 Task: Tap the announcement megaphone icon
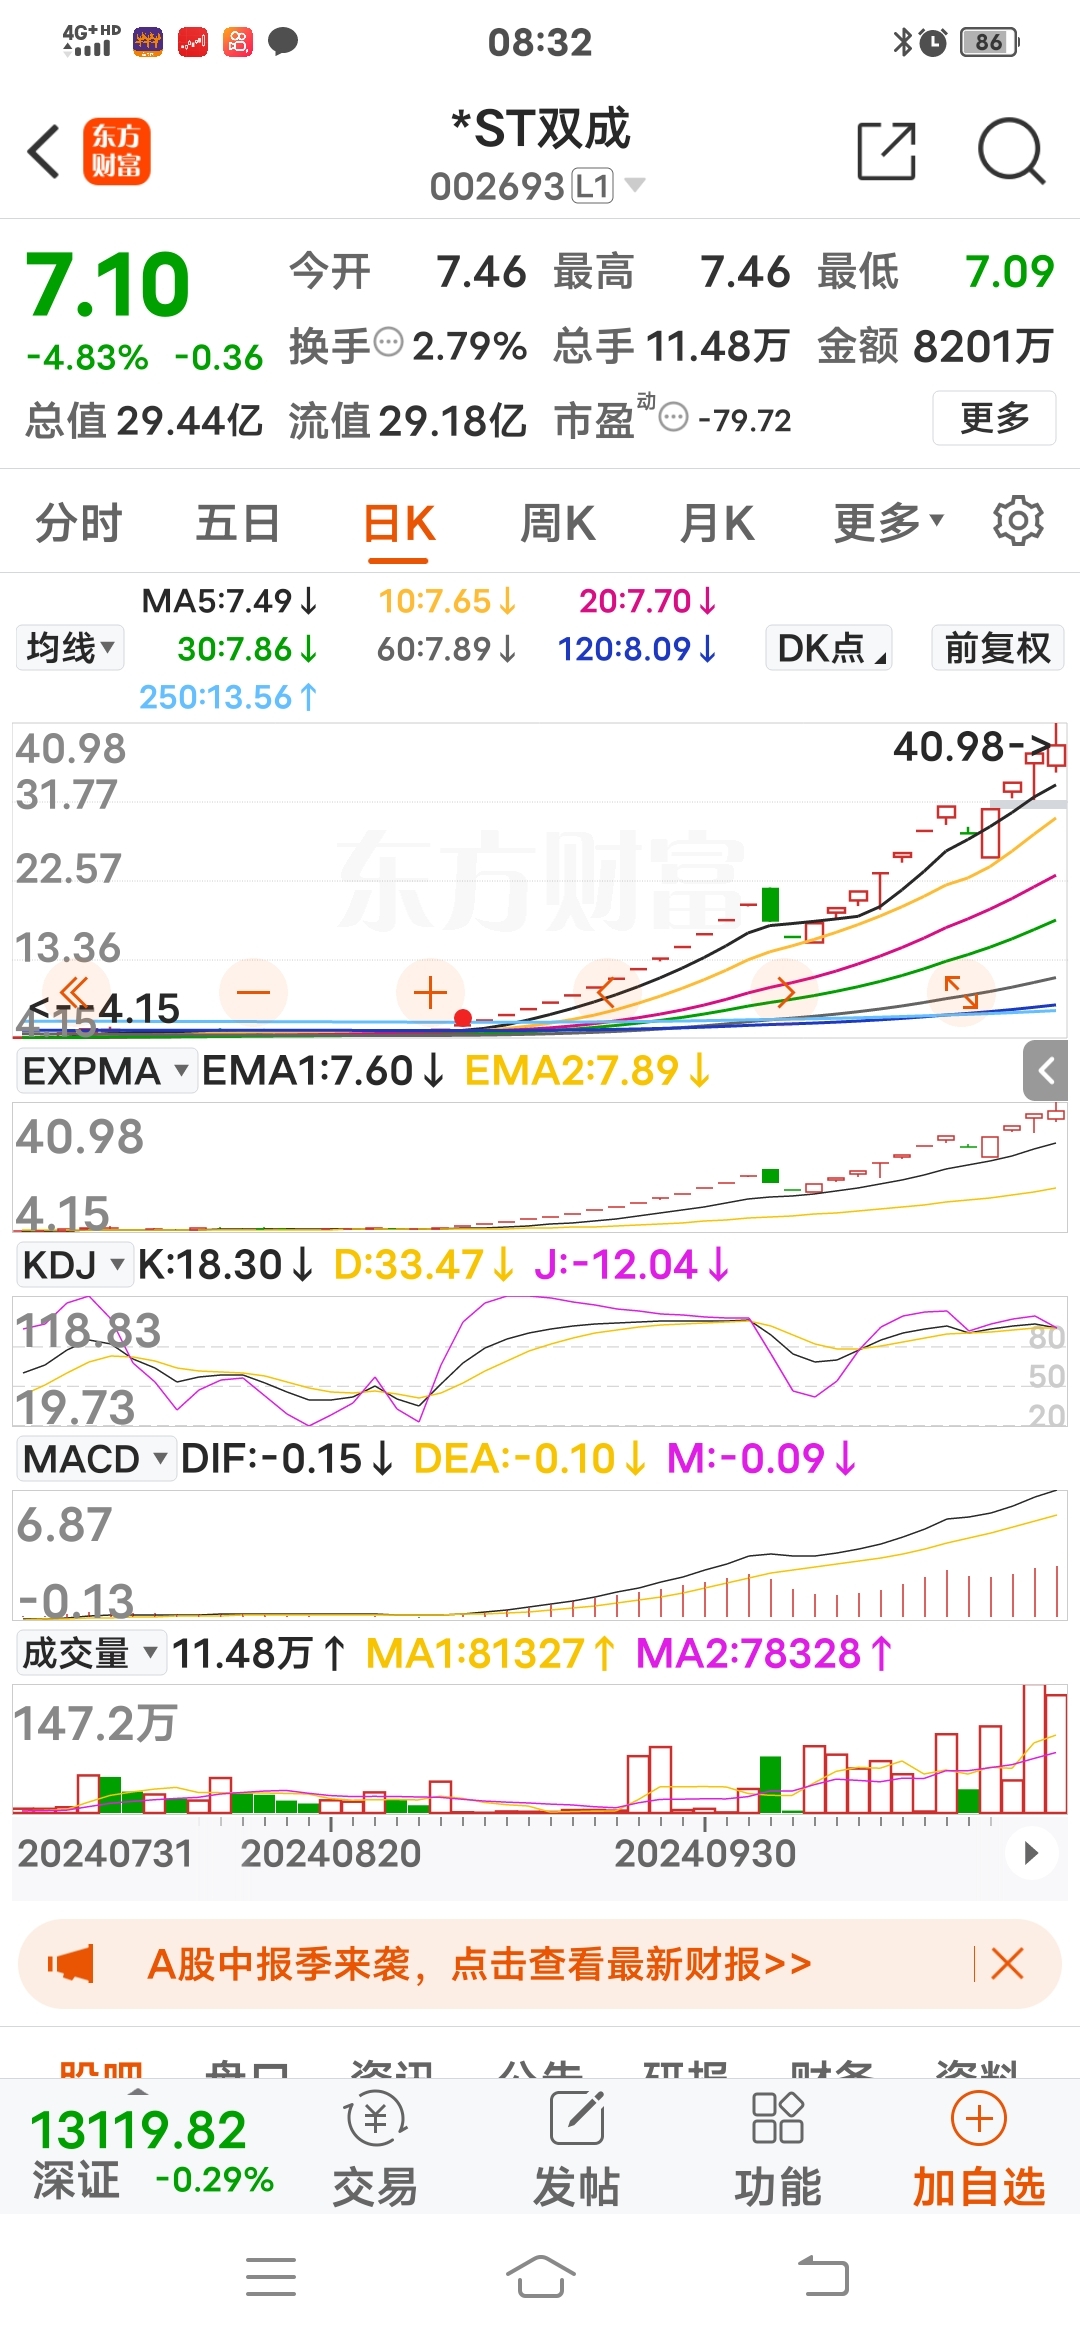pos(71,1964)
